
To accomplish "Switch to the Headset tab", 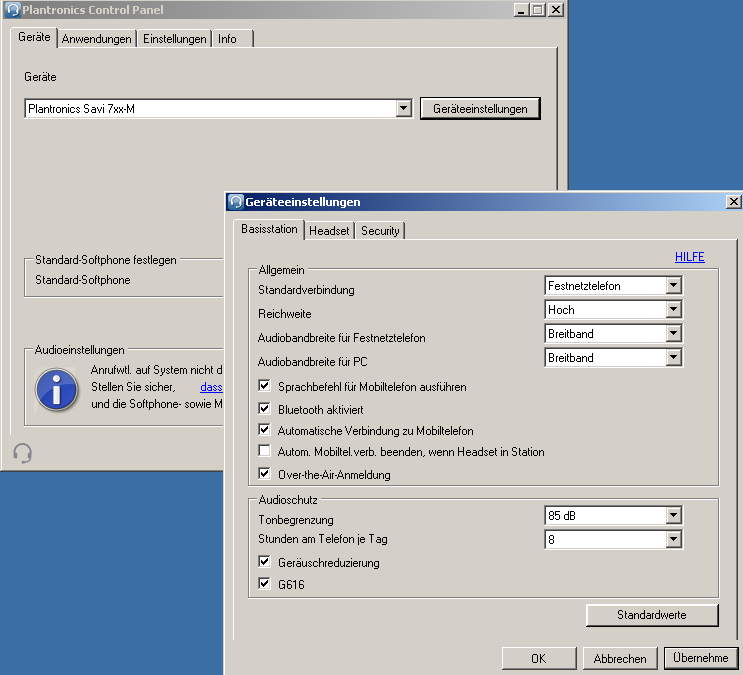I will click(329, 231).
